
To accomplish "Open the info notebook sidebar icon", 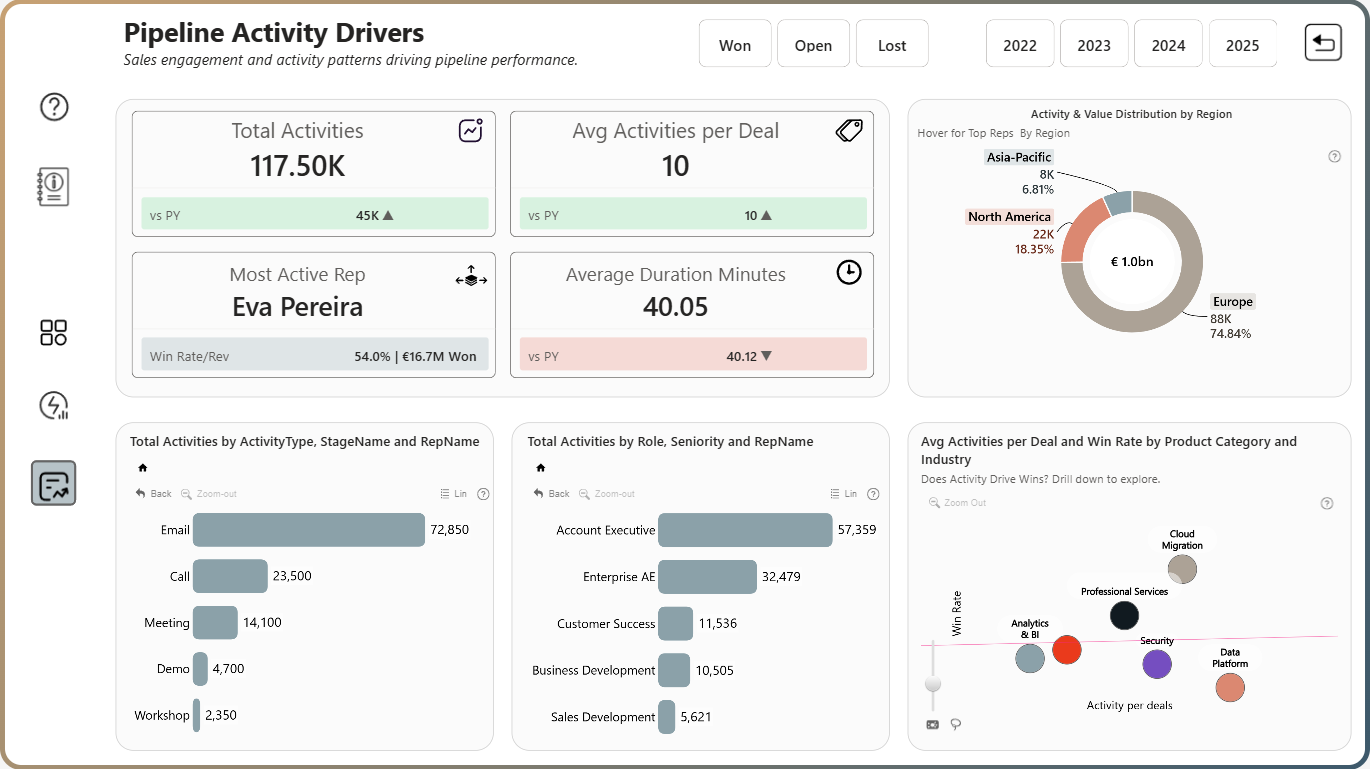I will tap(53, 186).
